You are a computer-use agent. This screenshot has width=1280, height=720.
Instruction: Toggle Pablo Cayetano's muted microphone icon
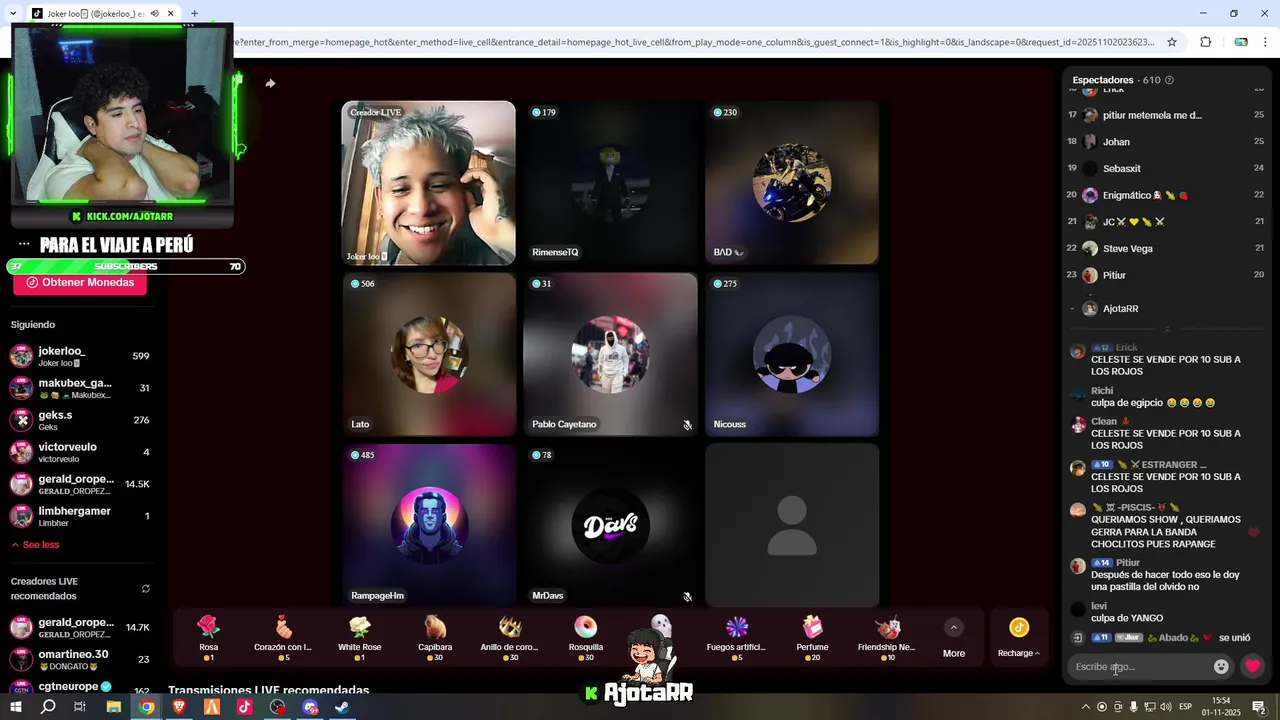point(687,425)
